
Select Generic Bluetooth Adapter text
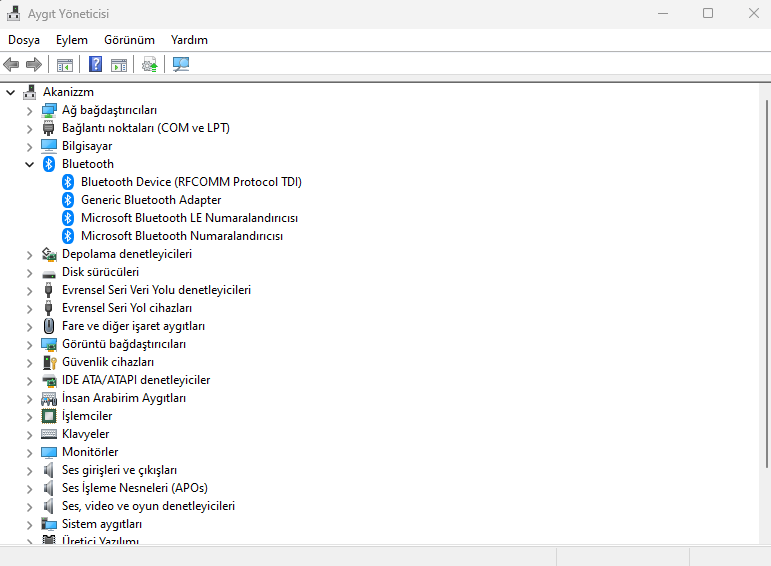pyautogui.click(x=151, y=200)
